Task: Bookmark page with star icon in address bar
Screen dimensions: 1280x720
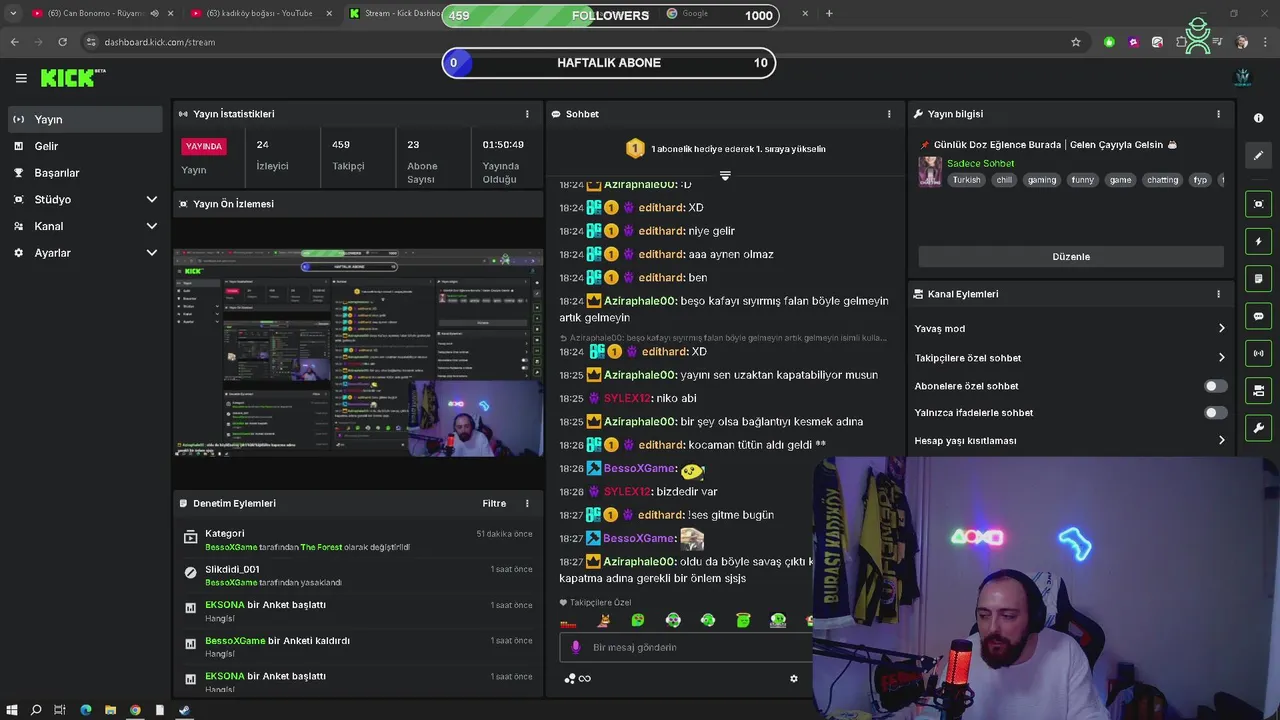Action: coord(1076,42)
